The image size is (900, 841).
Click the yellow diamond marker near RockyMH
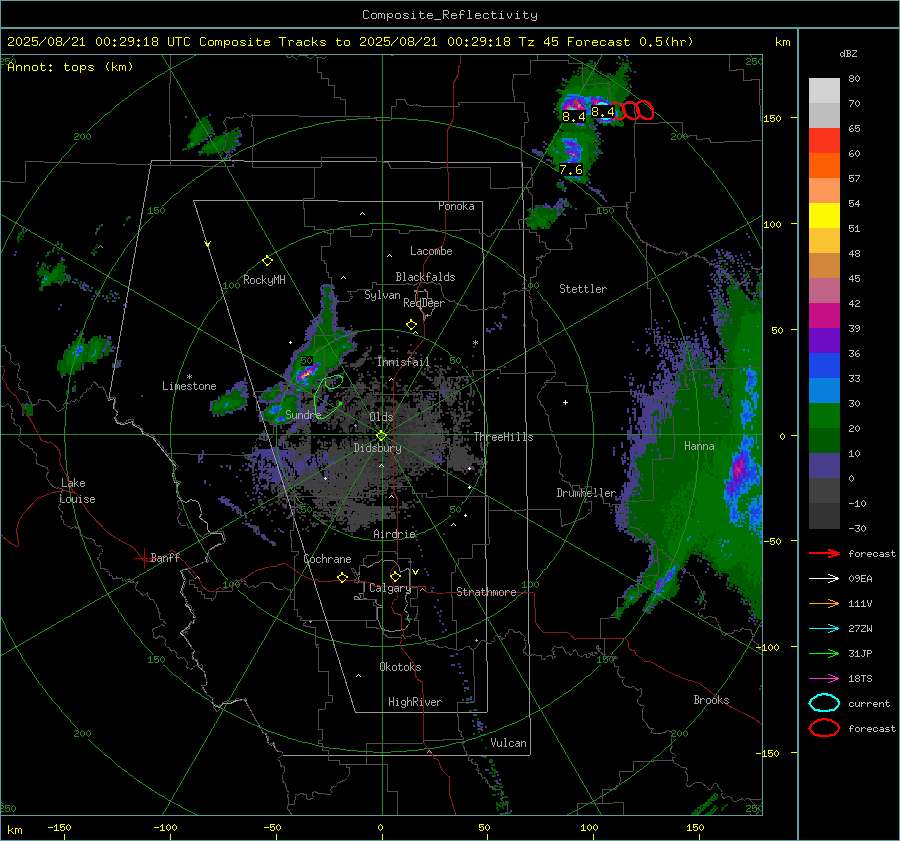pyautogui.click(x=267, y=261)
